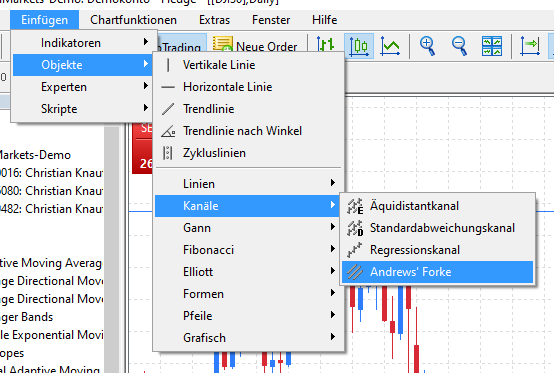Open the Einfügen menu
Screen dimensions: 554x373
pyautogui.click(x=45, y=20)
